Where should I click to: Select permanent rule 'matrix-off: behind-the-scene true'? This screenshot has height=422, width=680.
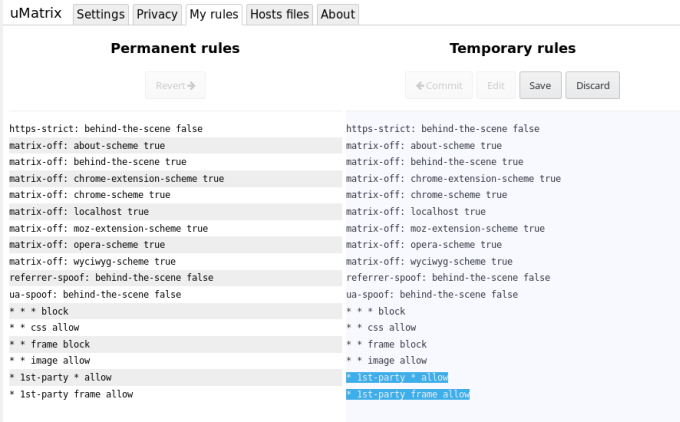(176, 162)
